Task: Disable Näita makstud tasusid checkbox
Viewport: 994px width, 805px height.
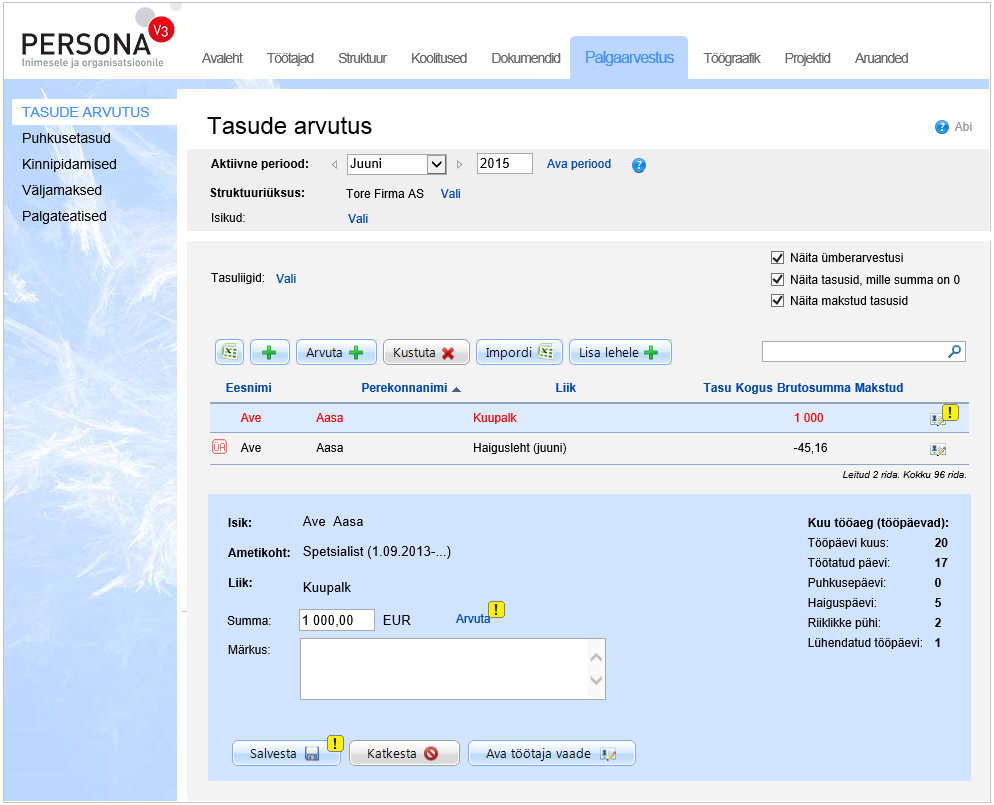Action: 778,301
